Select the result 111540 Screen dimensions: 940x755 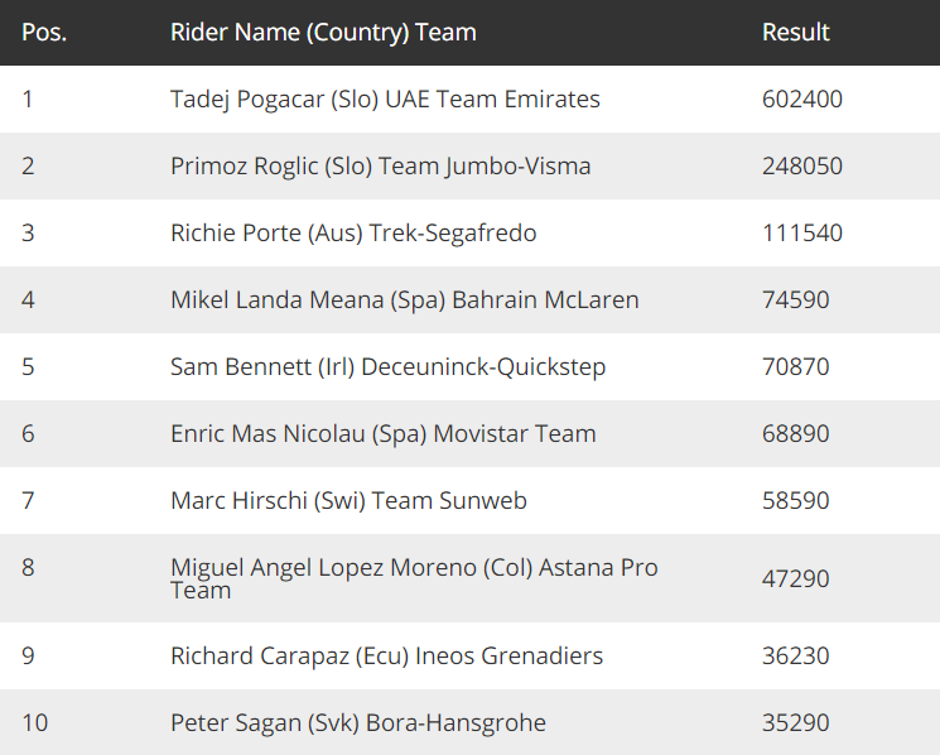[x=802, y=233]
